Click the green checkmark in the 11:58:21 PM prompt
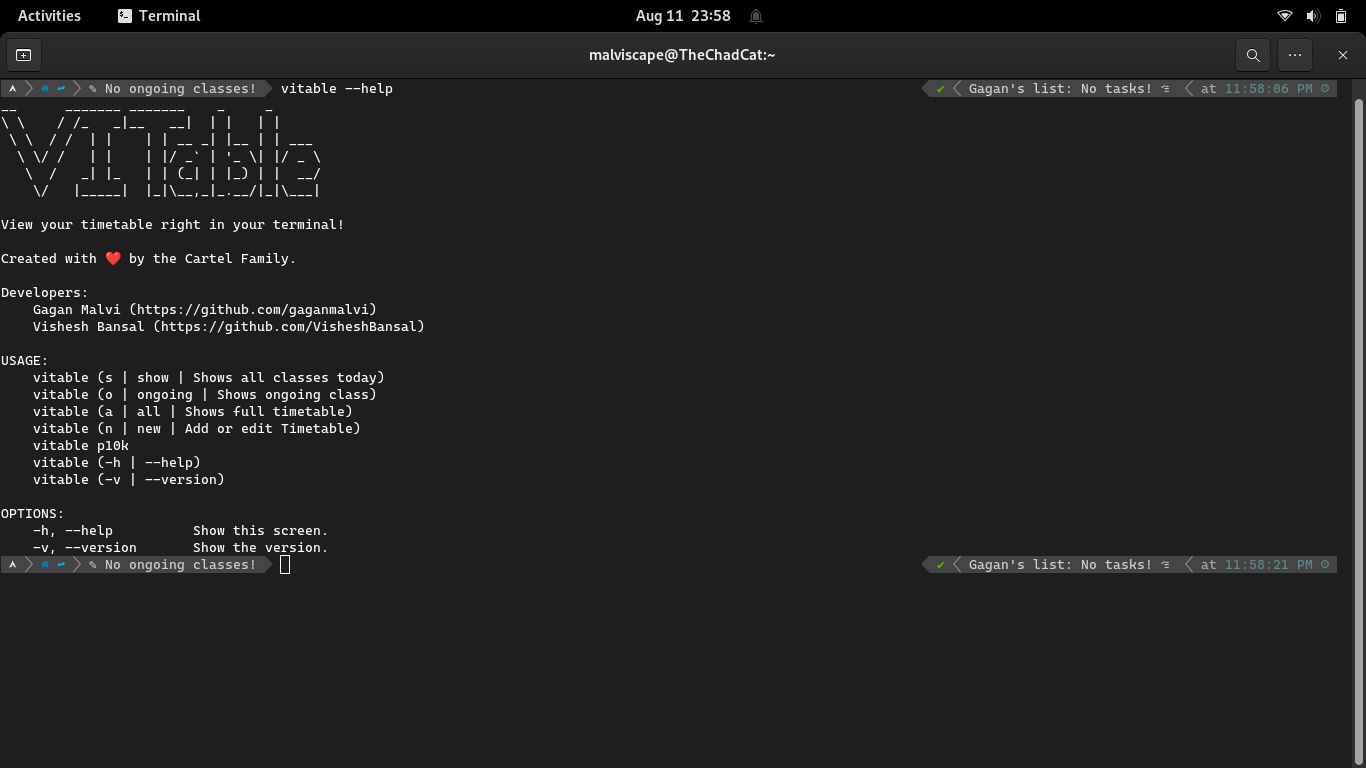 click(x=940, y=565)
